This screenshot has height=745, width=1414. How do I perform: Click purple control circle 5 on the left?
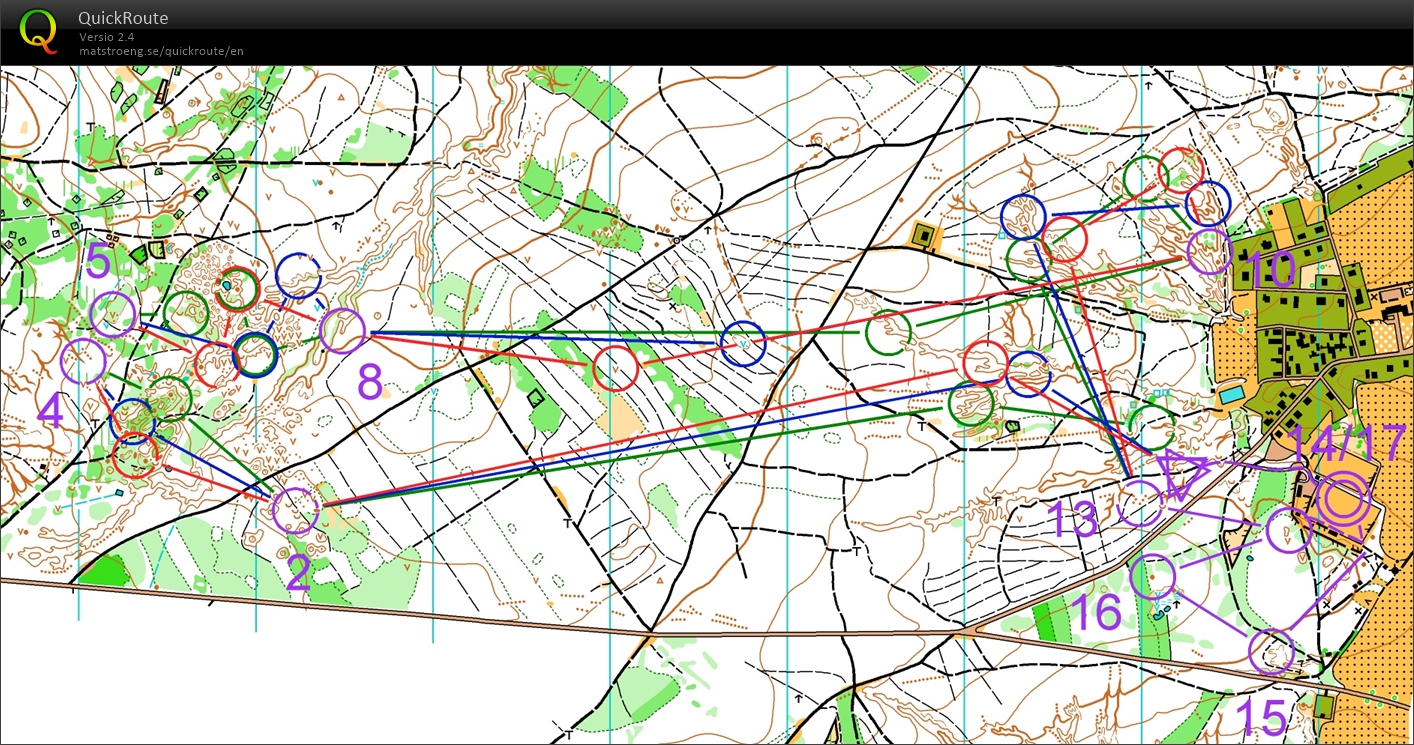(x=113, y=314)
